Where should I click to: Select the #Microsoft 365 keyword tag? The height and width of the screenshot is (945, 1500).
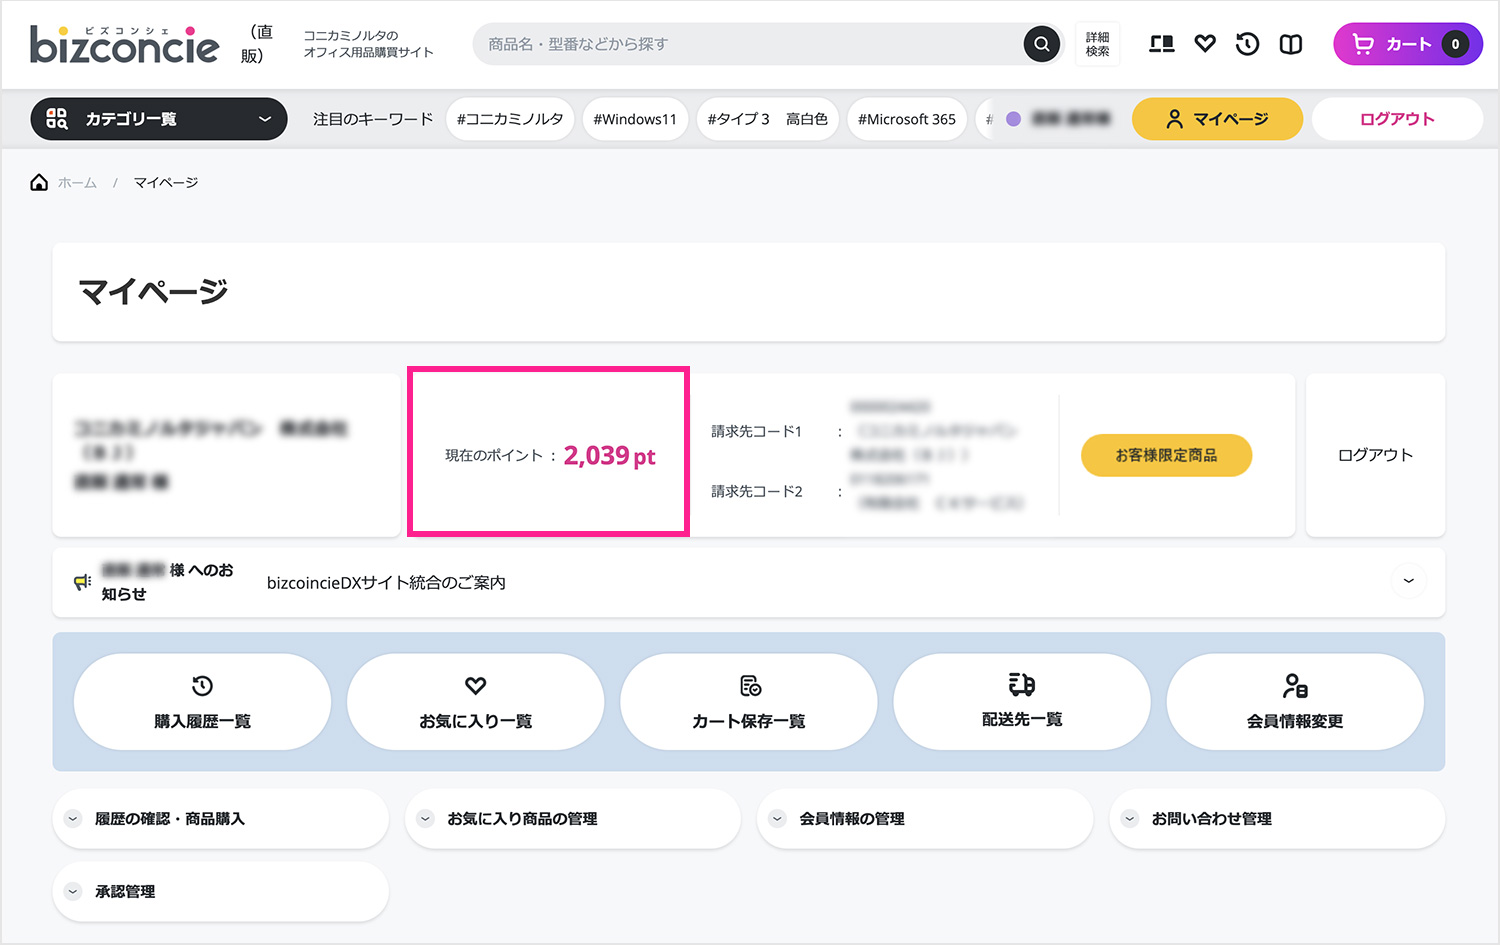907,119
